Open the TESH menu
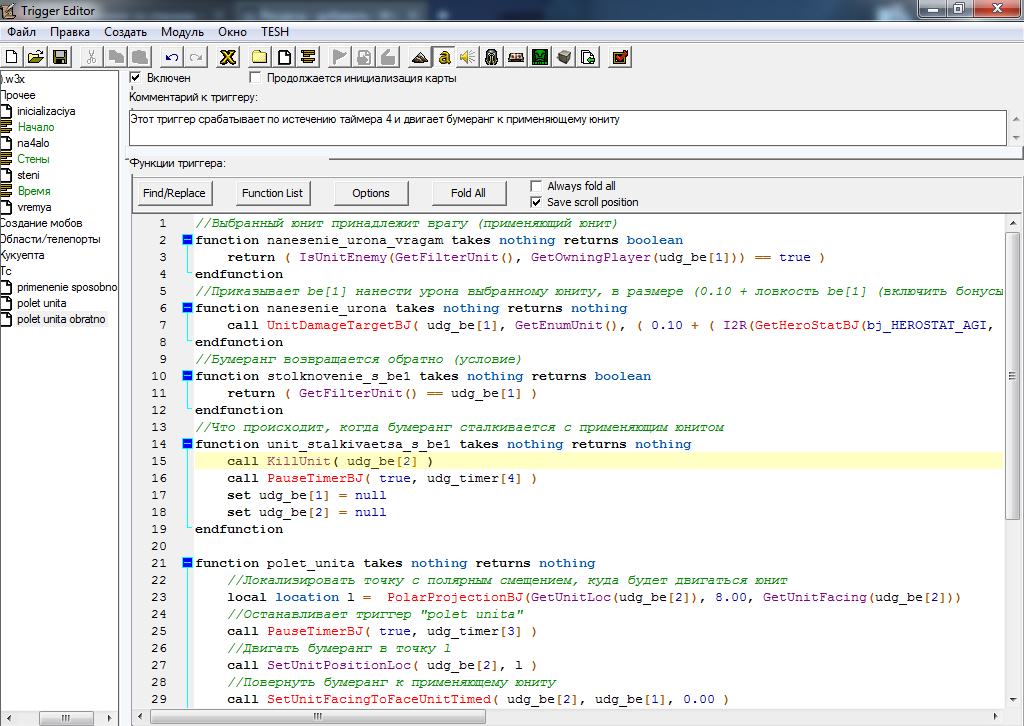 pos(275,32)
